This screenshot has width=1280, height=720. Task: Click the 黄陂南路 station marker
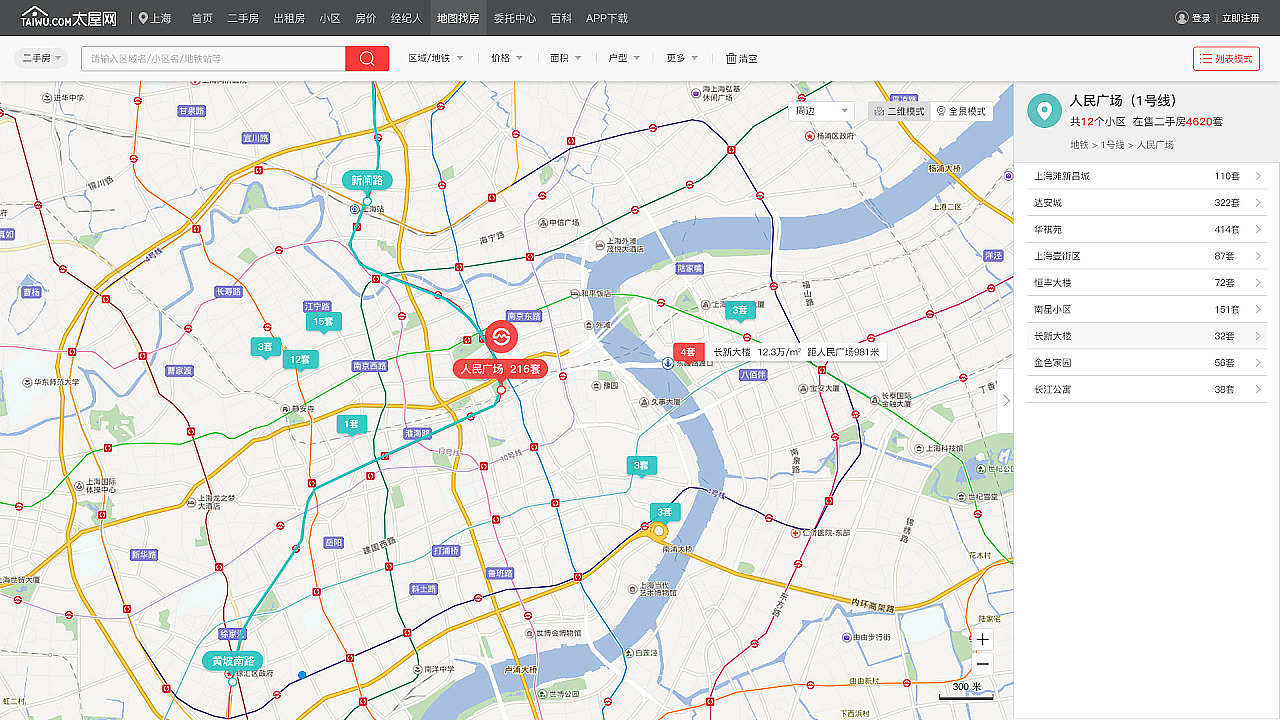pyautogui.click(x=233, y=661)
